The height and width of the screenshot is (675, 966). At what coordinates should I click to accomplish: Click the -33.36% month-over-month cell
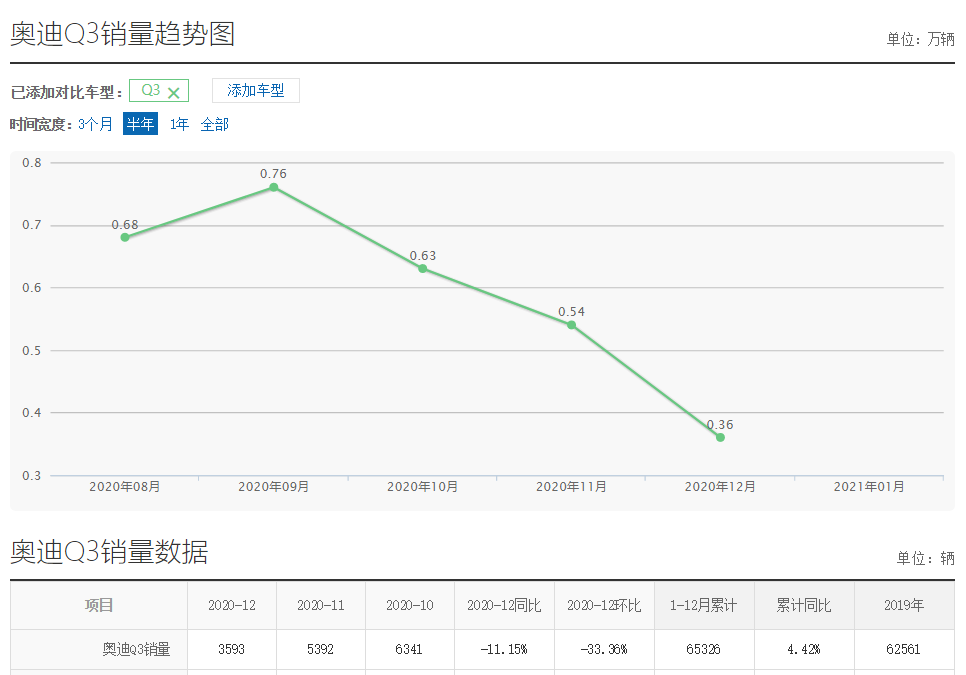(604, 649)
